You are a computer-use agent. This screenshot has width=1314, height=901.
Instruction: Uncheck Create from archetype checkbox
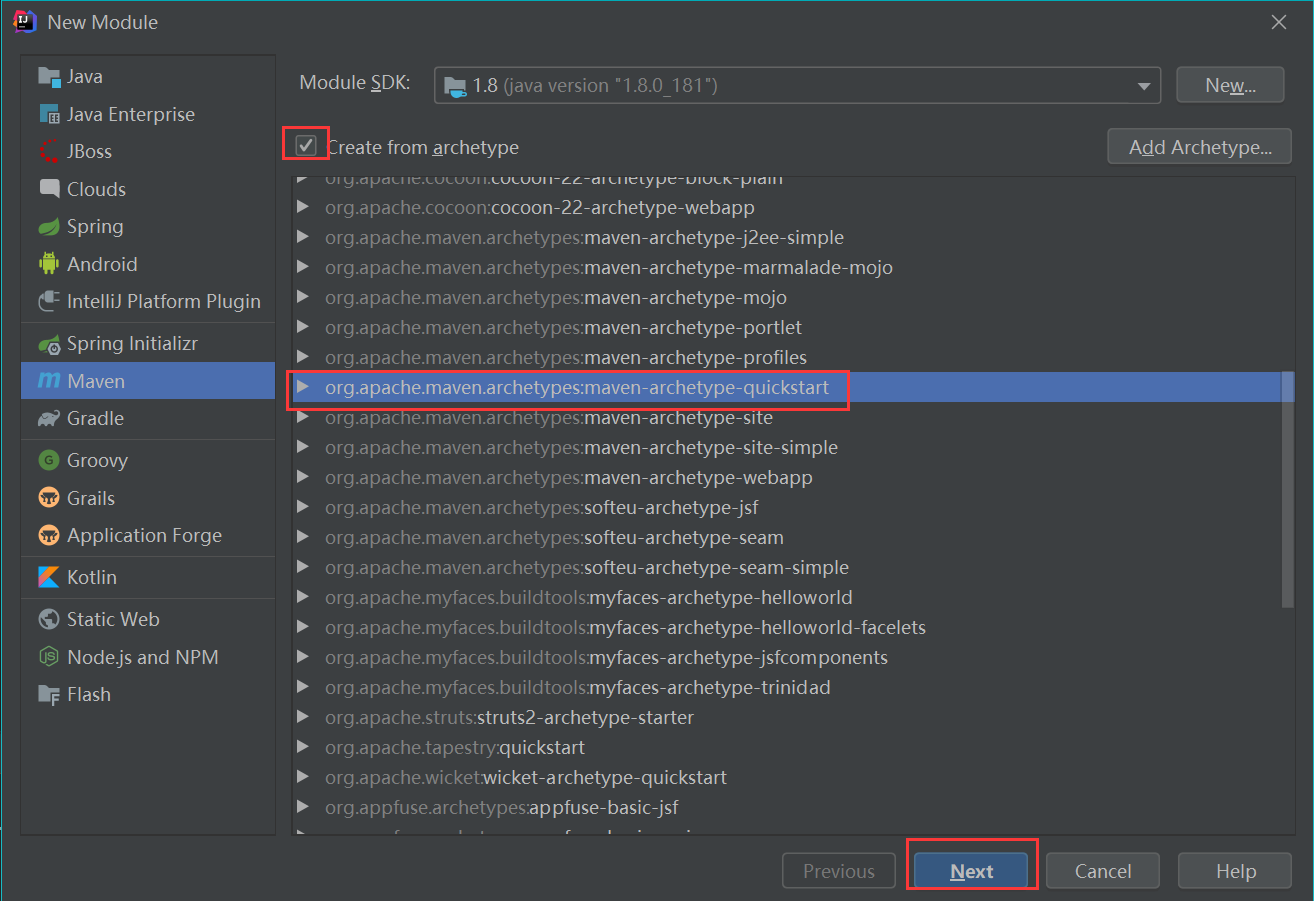click(306, 146)
